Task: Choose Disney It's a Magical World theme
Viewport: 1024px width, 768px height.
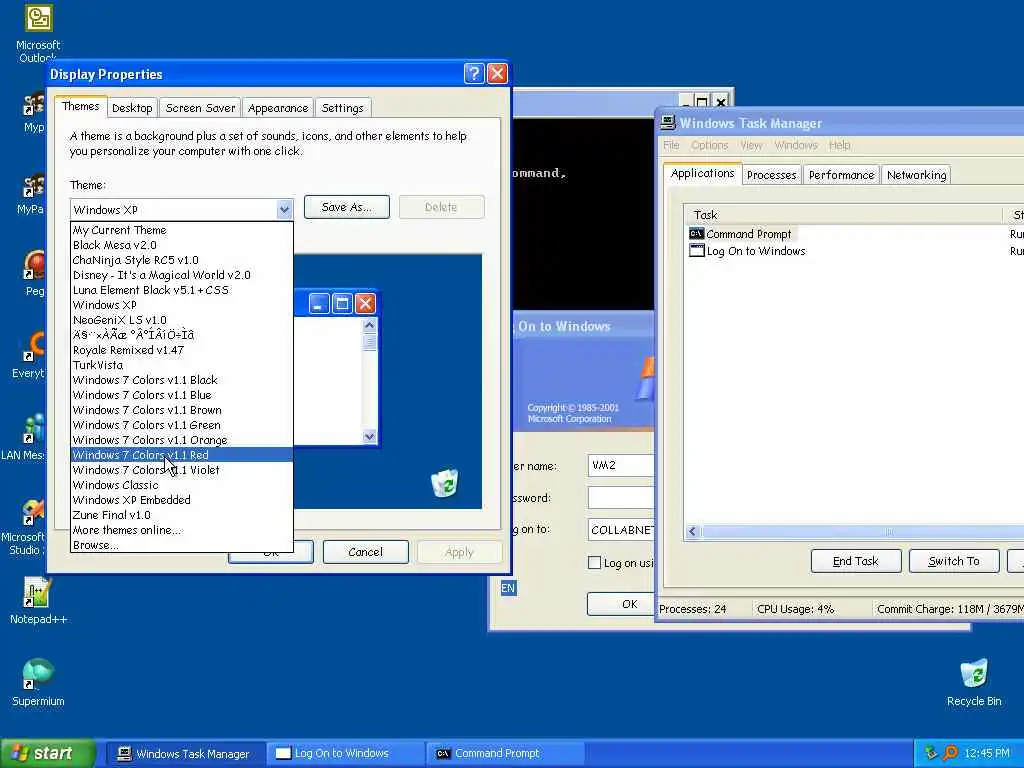Action: coord(182,275)
